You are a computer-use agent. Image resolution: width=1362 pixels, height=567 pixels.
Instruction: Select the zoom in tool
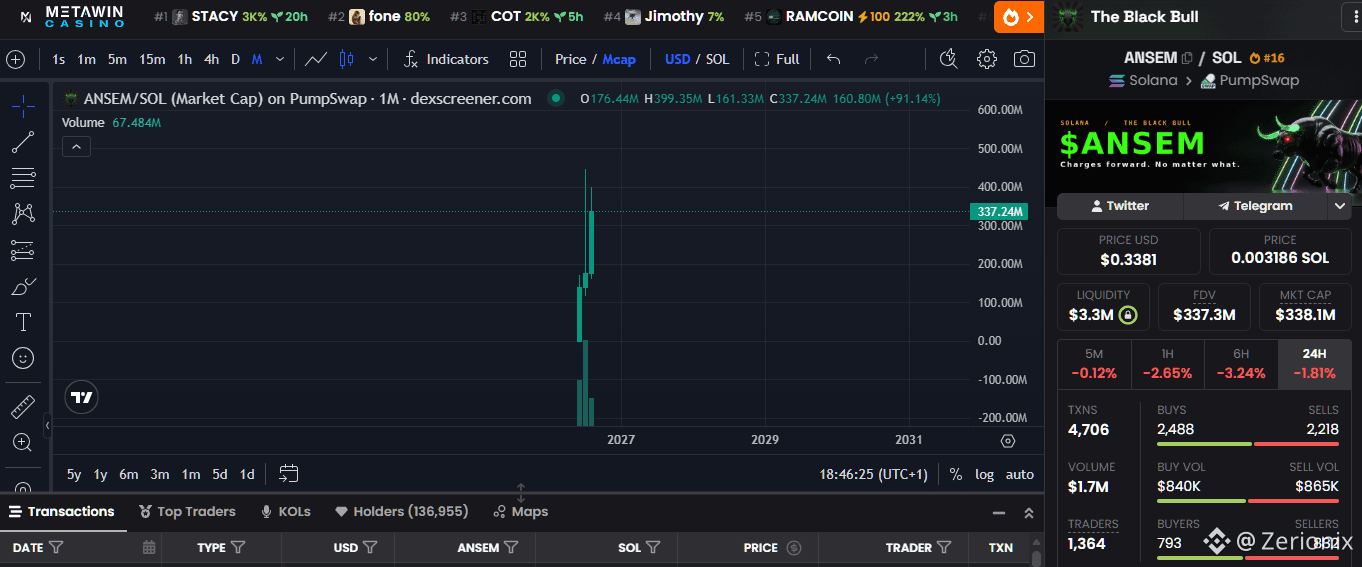[23, 442]
